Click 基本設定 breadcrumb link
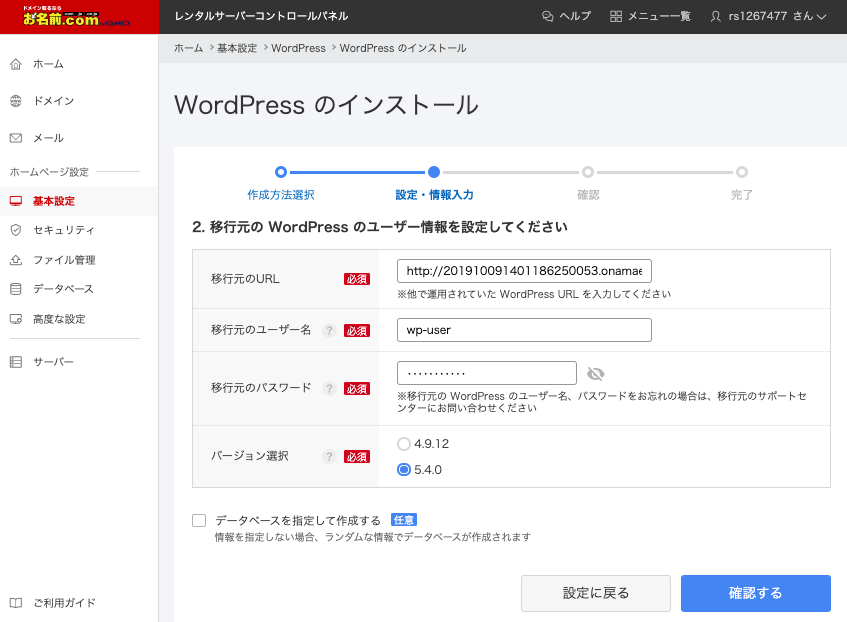847x622 pixels. 236,48
